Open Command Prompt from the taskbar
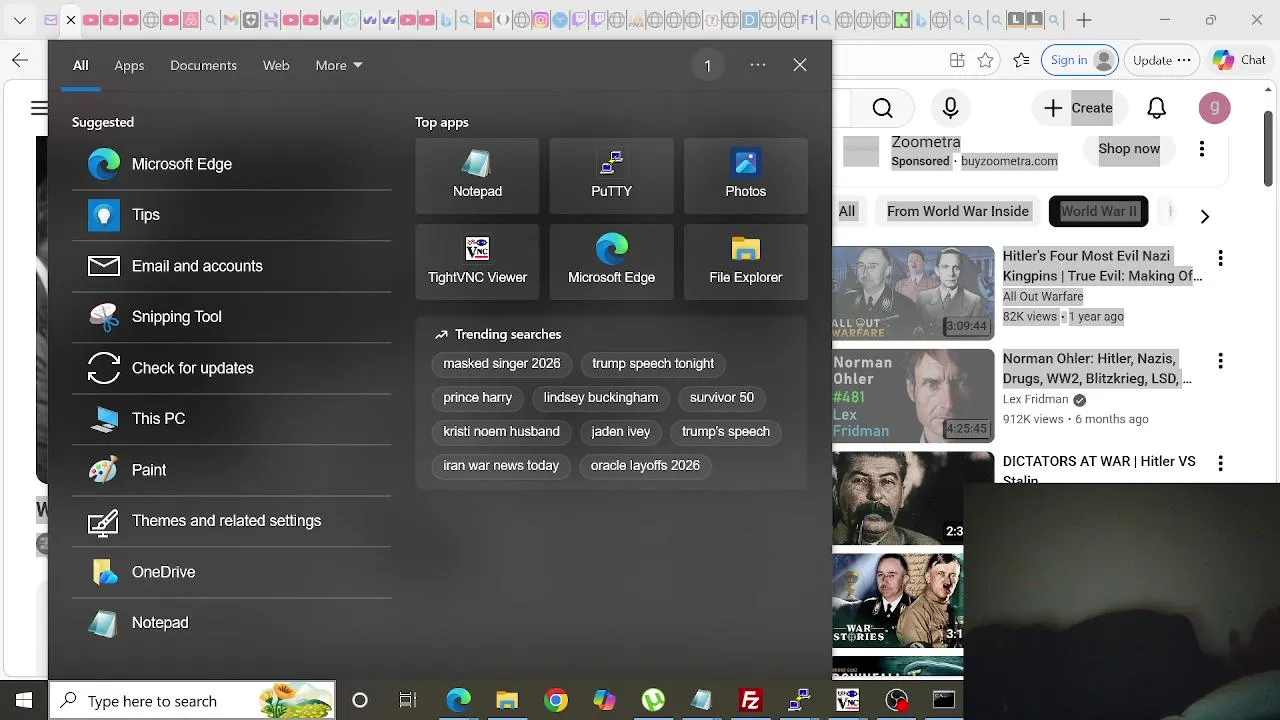This screenshot has height=720, width=1280. click(x=944, y=701)
